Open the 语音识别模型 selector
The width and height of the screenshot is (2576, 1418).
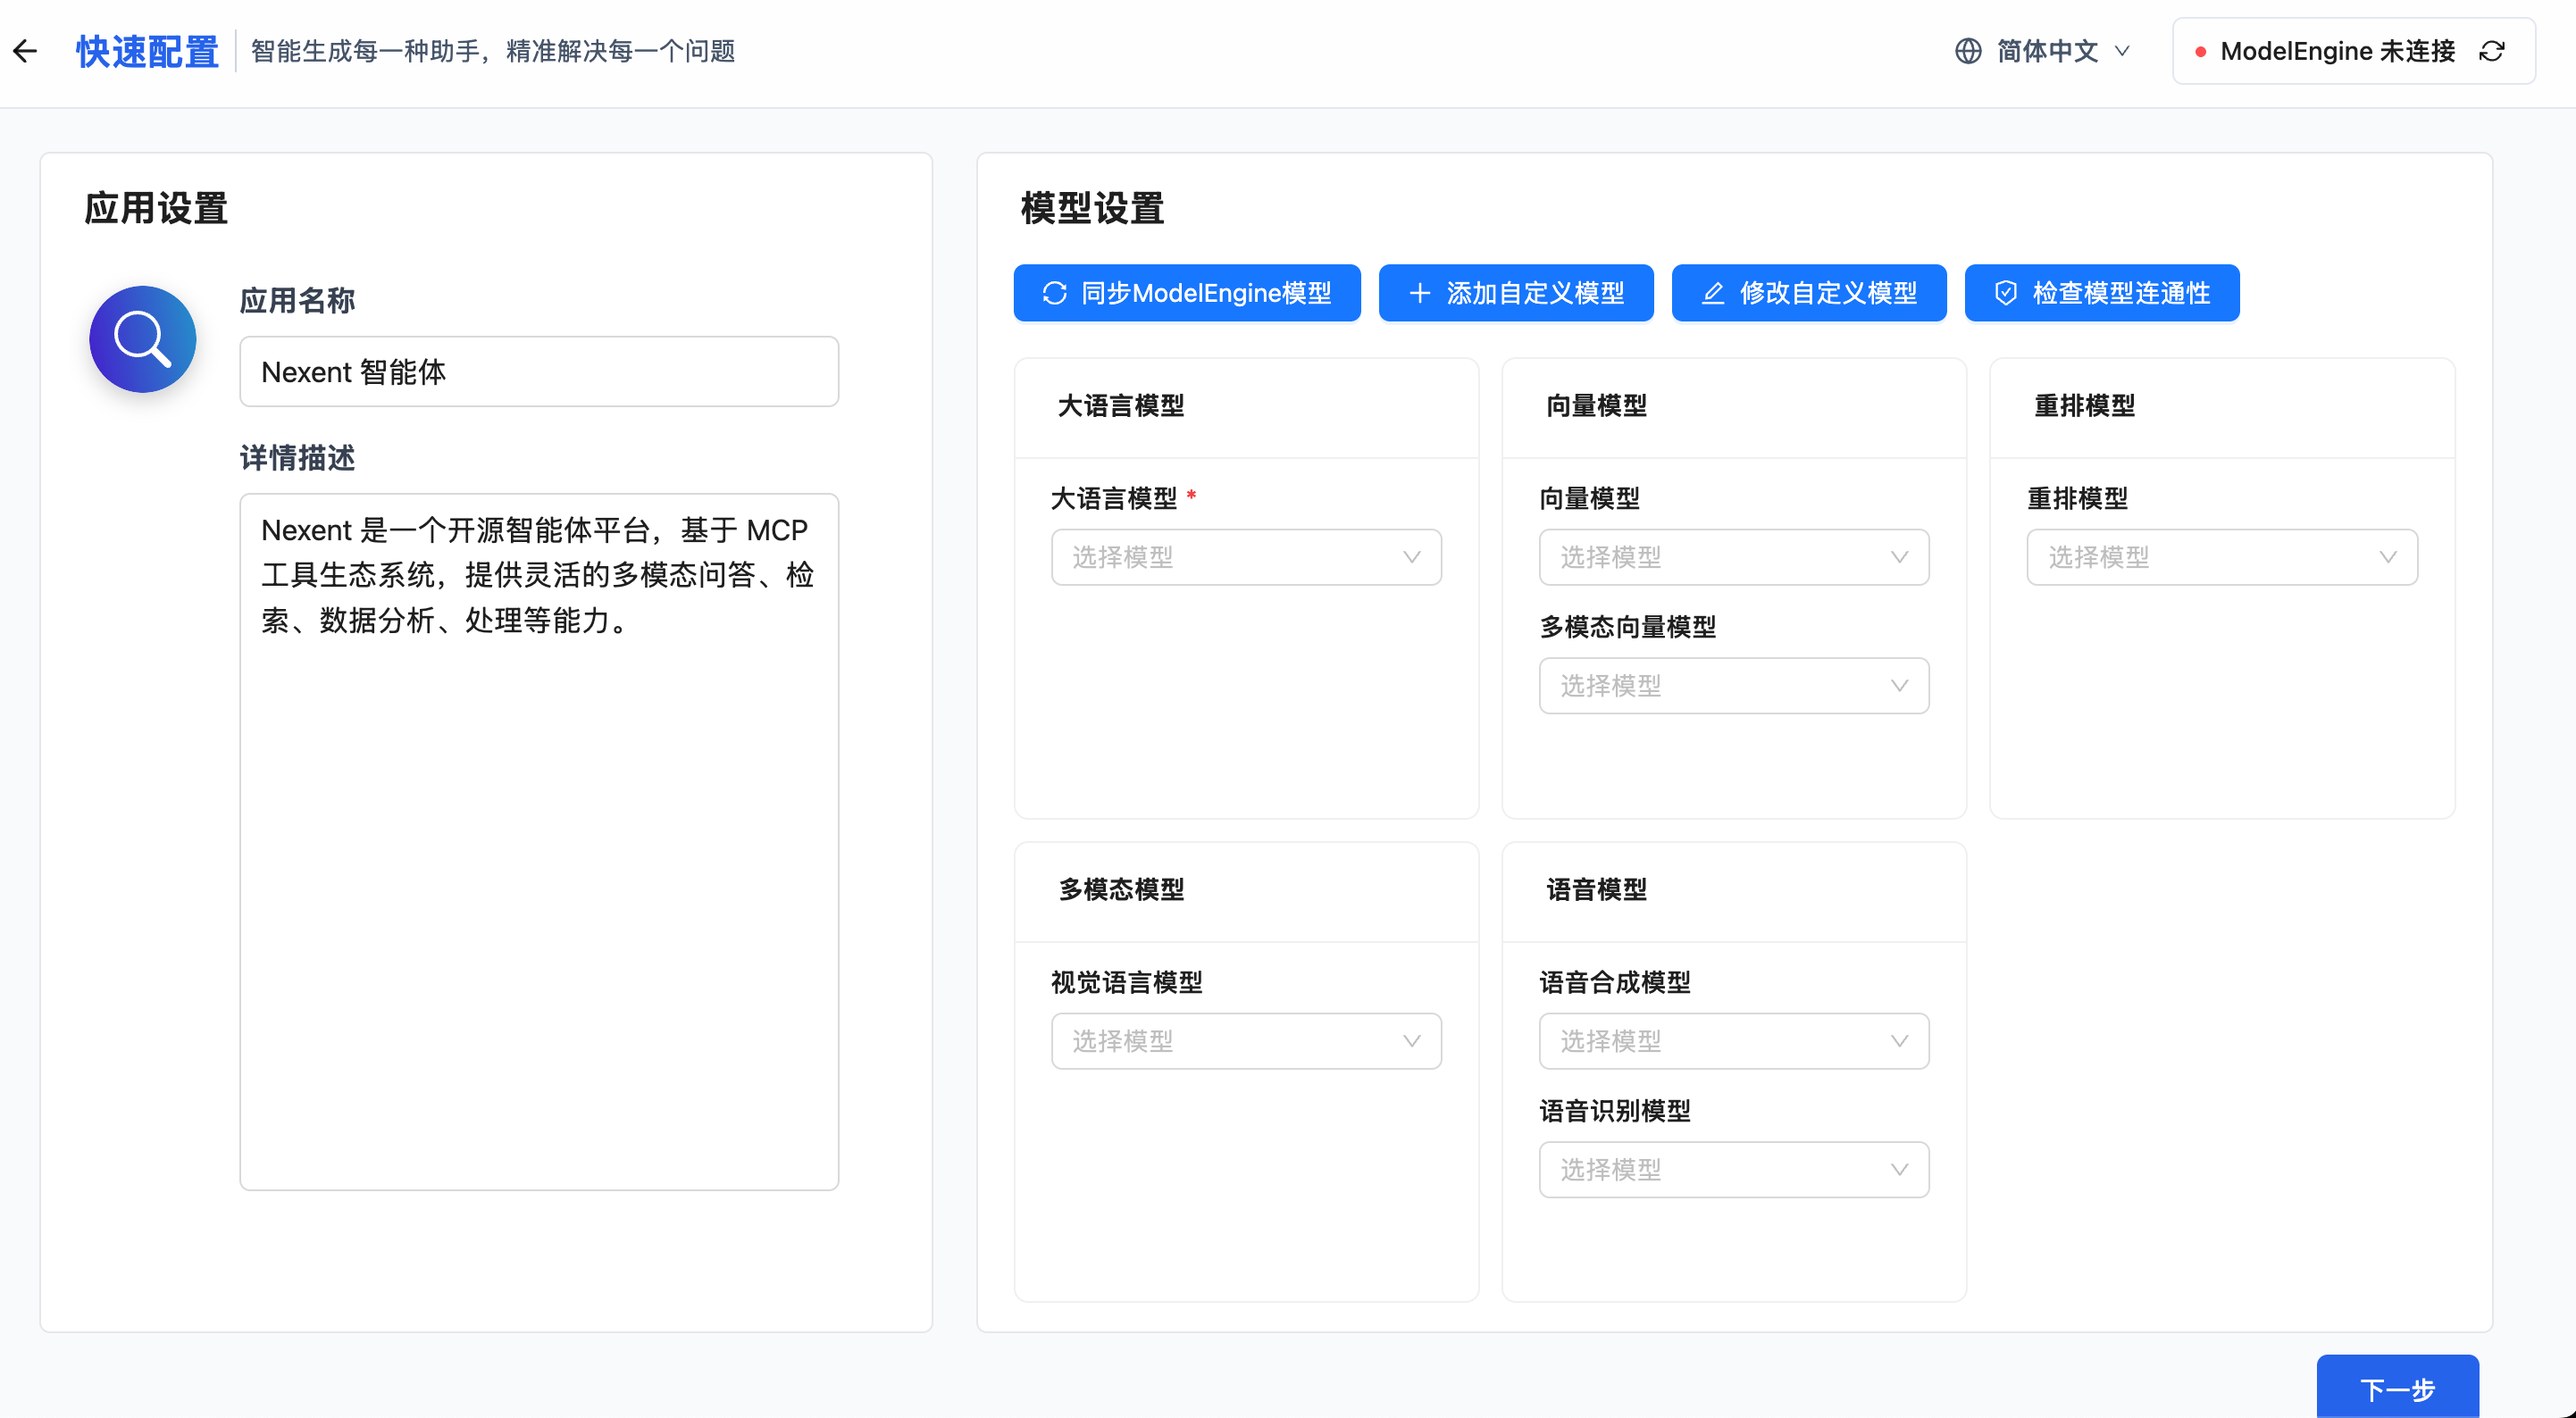tap(1733, 1170)
